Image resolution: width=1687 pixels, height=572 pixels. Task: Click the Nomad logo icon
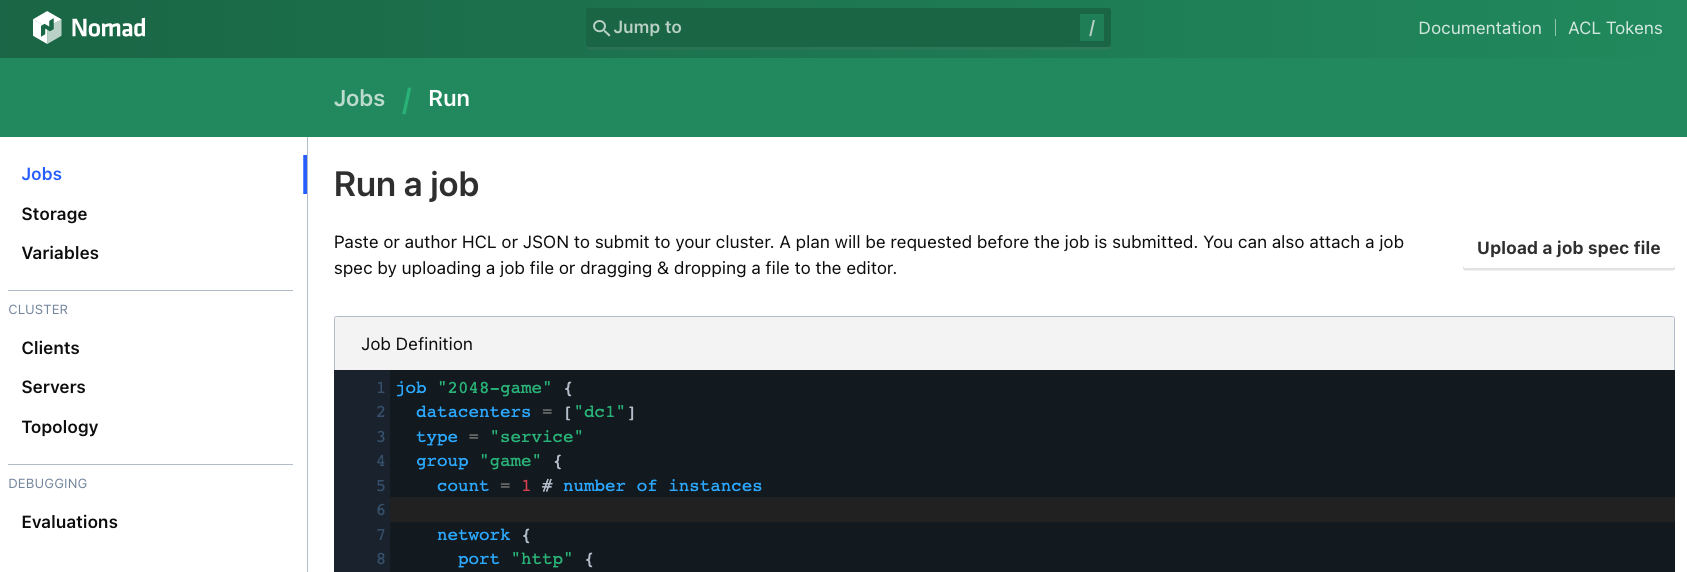click(47, 28)
